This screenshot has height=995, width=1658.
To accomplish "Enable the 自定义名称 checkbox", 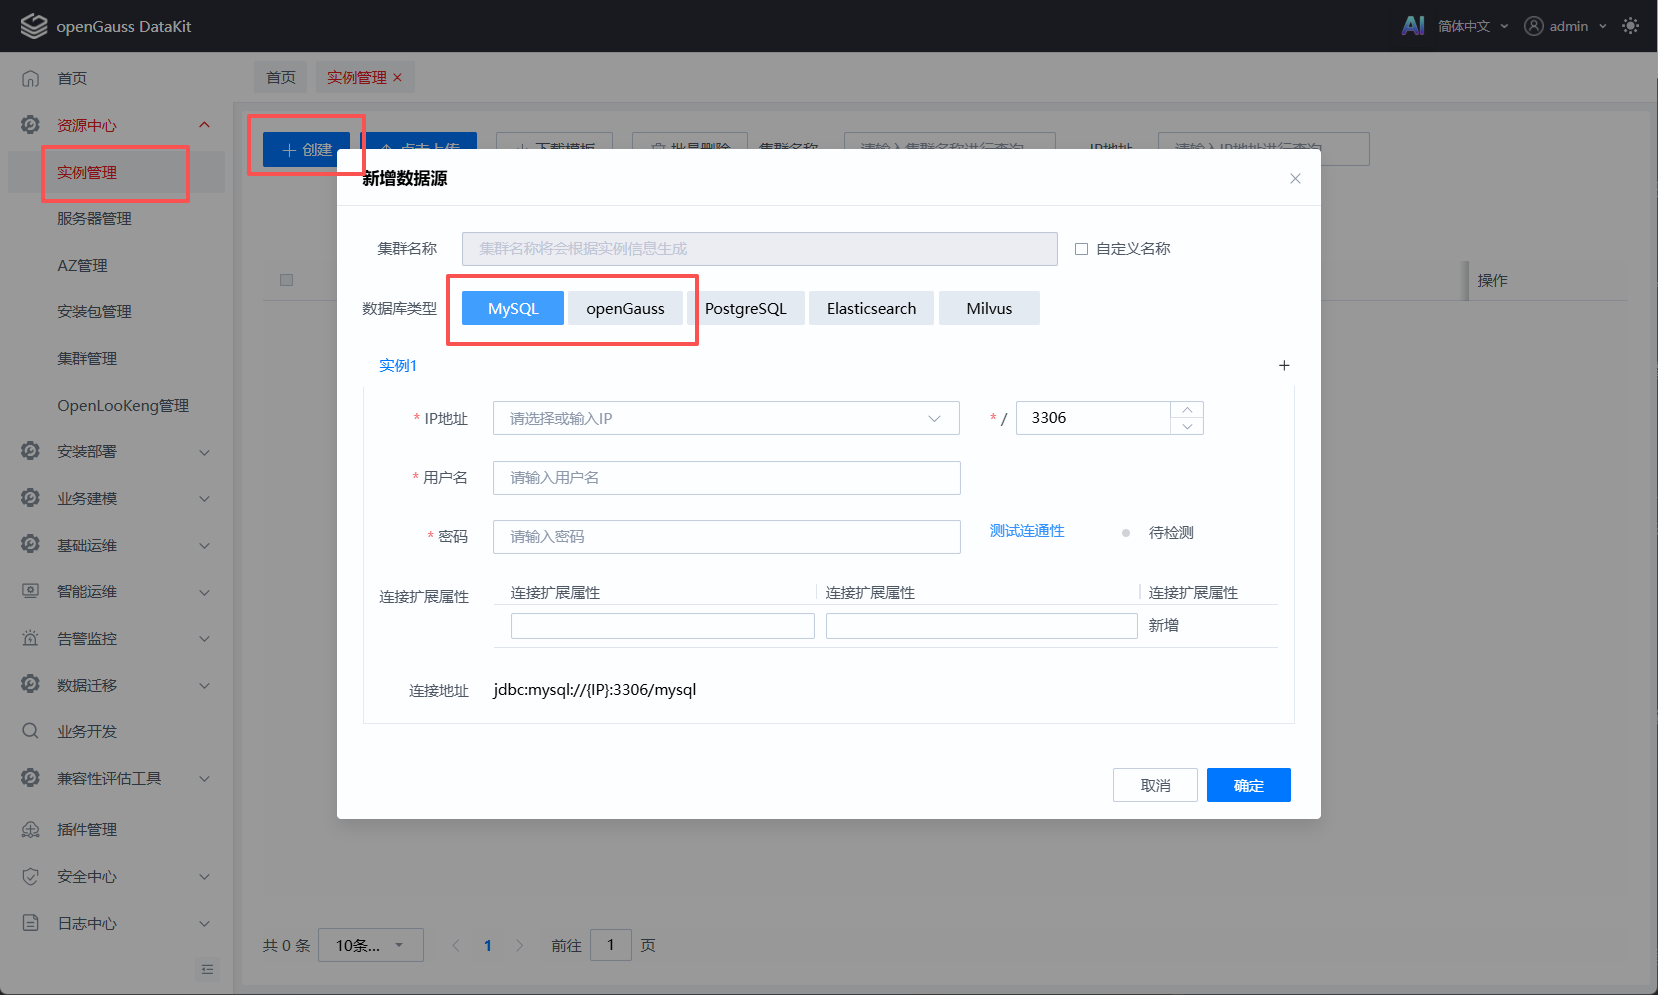I will [x=1081, y=249].
